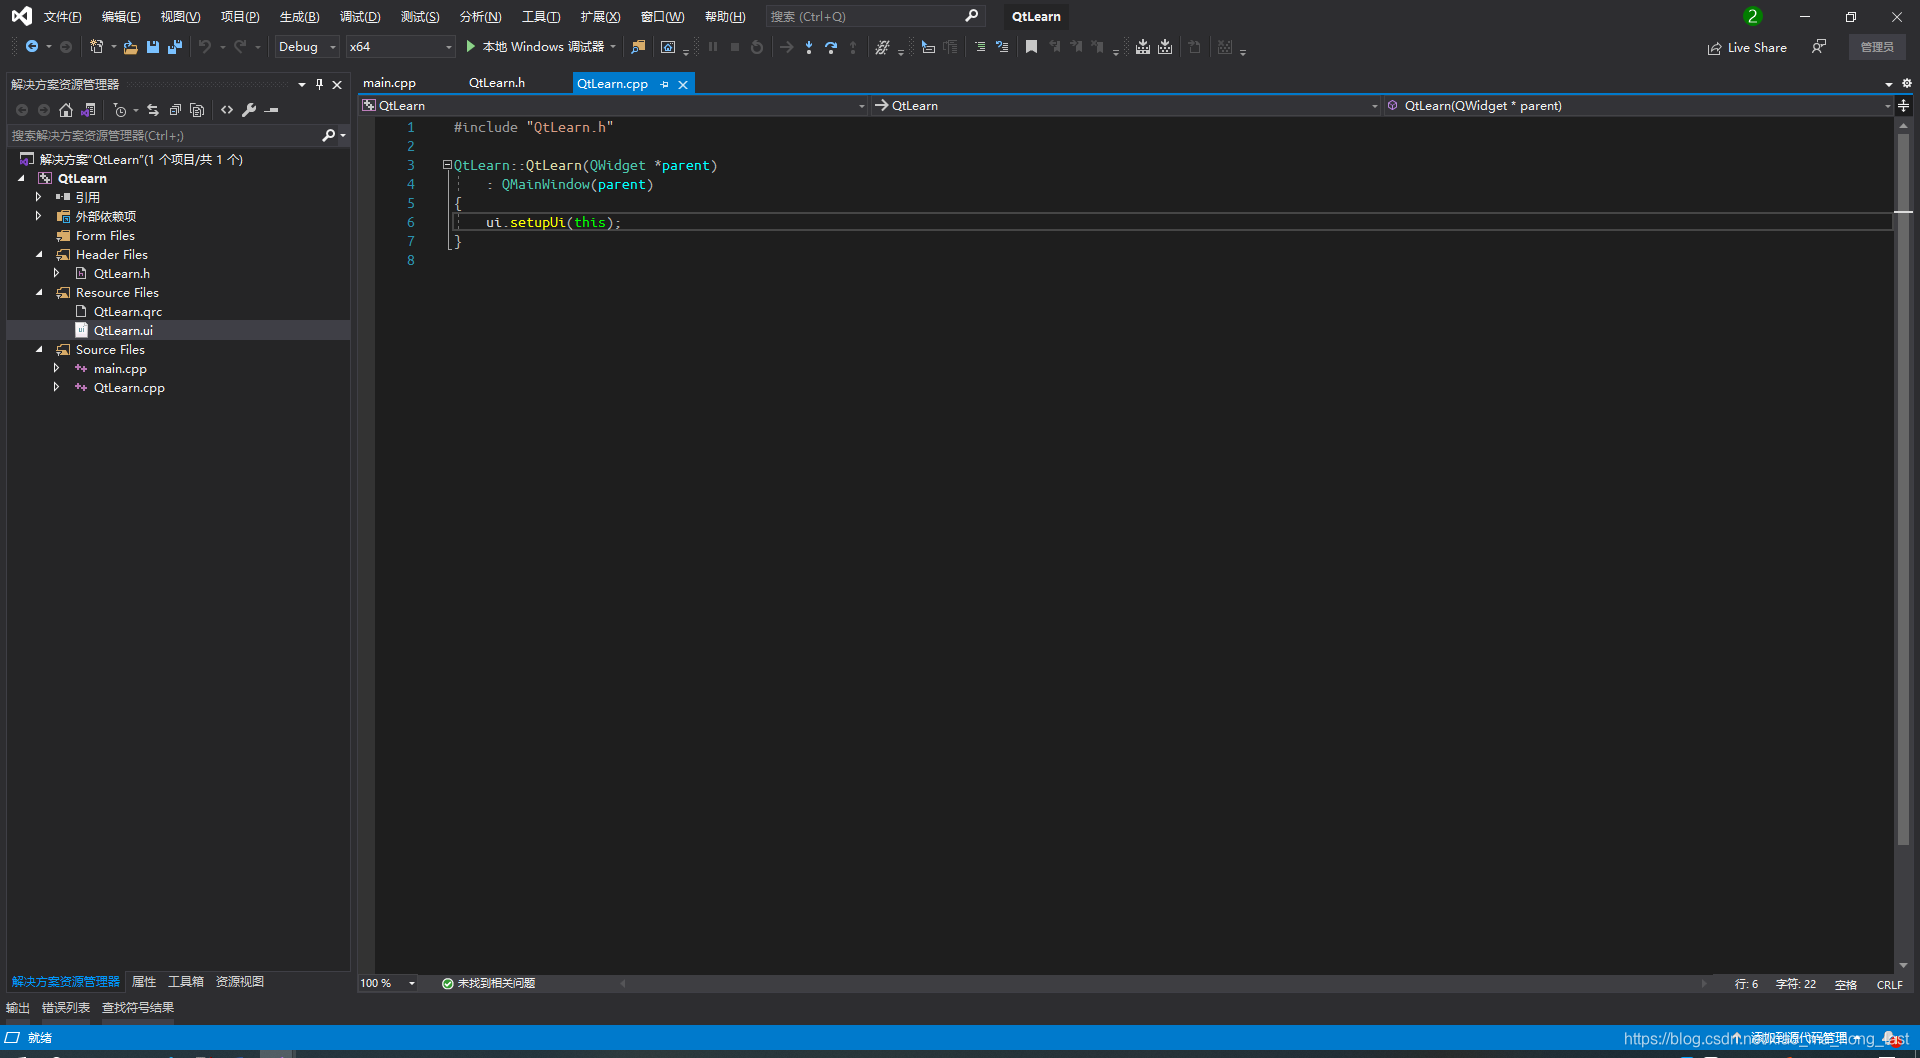Screen dimensions: 1920x1058
Task: Save all files with the multi-disk icon
Action: coord(175,47)
